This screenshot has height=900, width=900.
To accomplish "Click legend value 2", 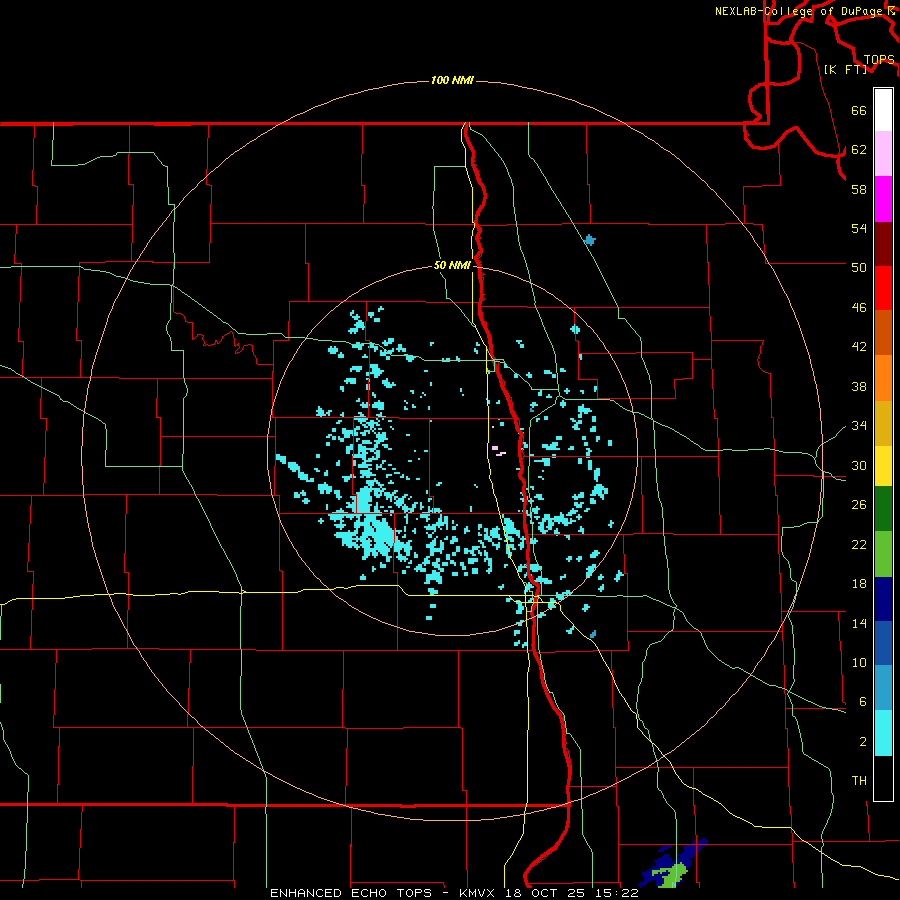I will point(863,742).
